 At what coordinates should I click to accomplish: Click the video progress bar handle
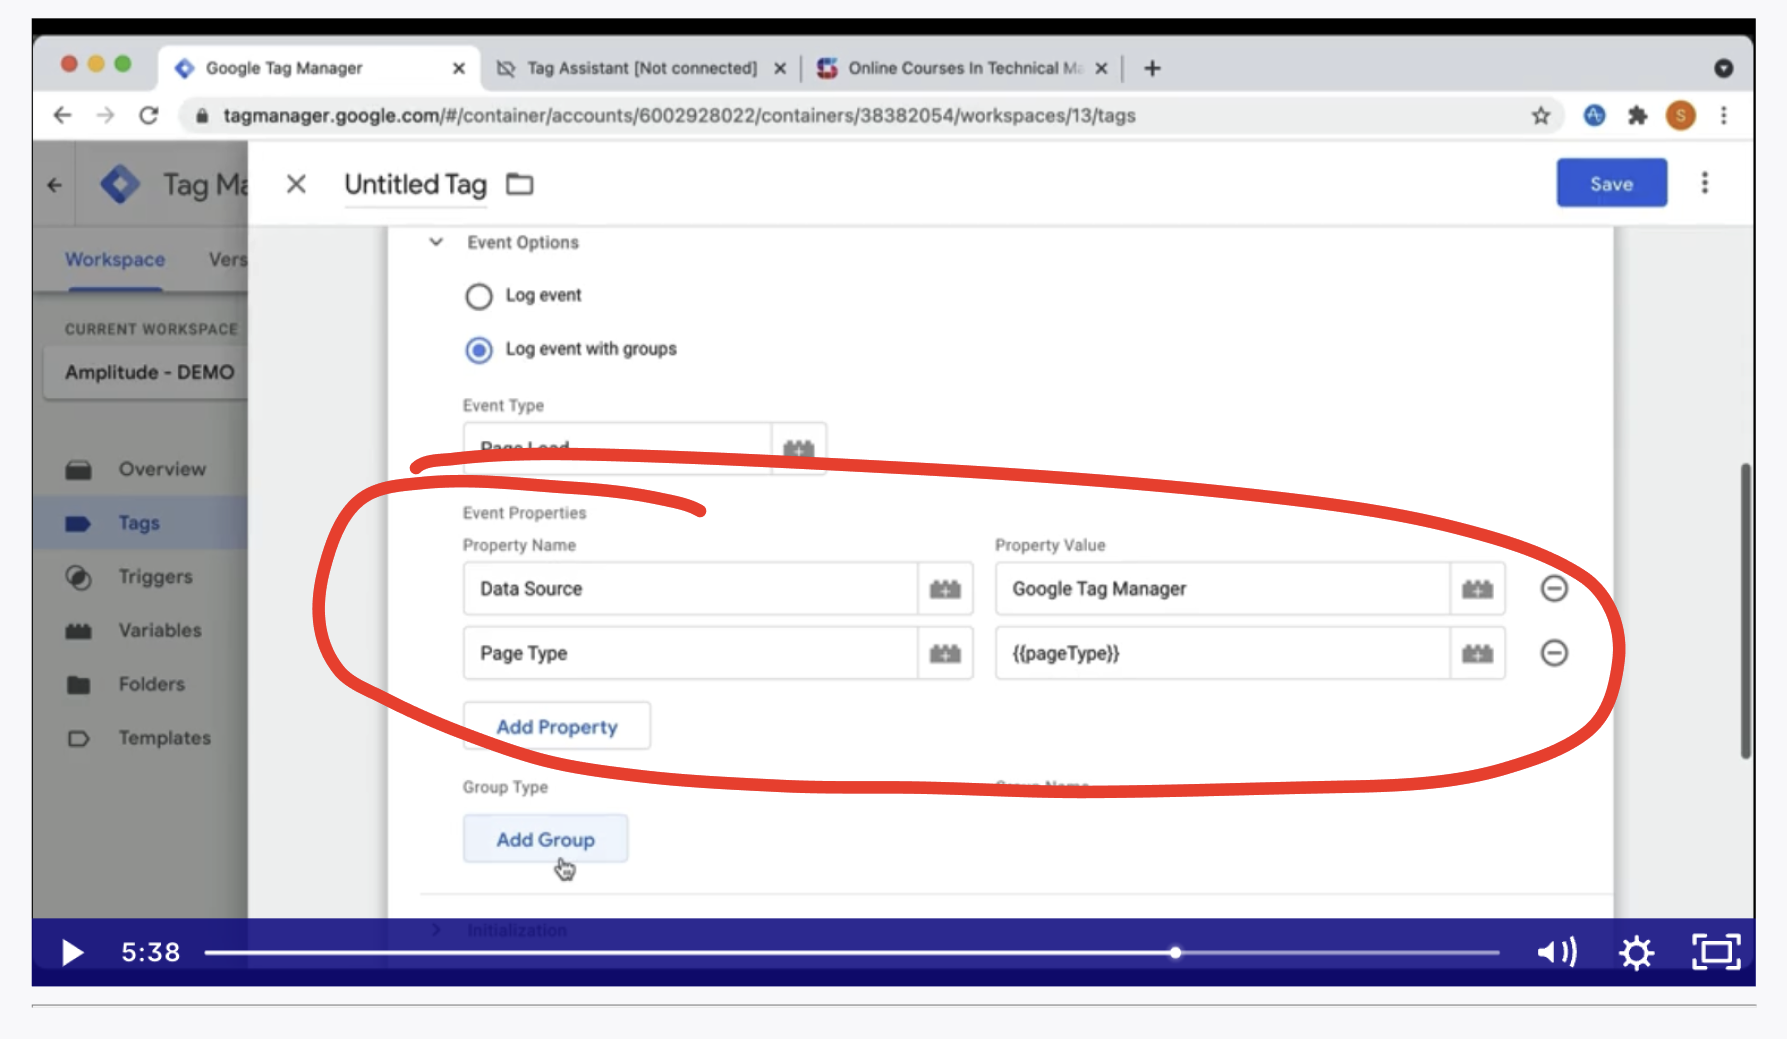coord(1176,953)
